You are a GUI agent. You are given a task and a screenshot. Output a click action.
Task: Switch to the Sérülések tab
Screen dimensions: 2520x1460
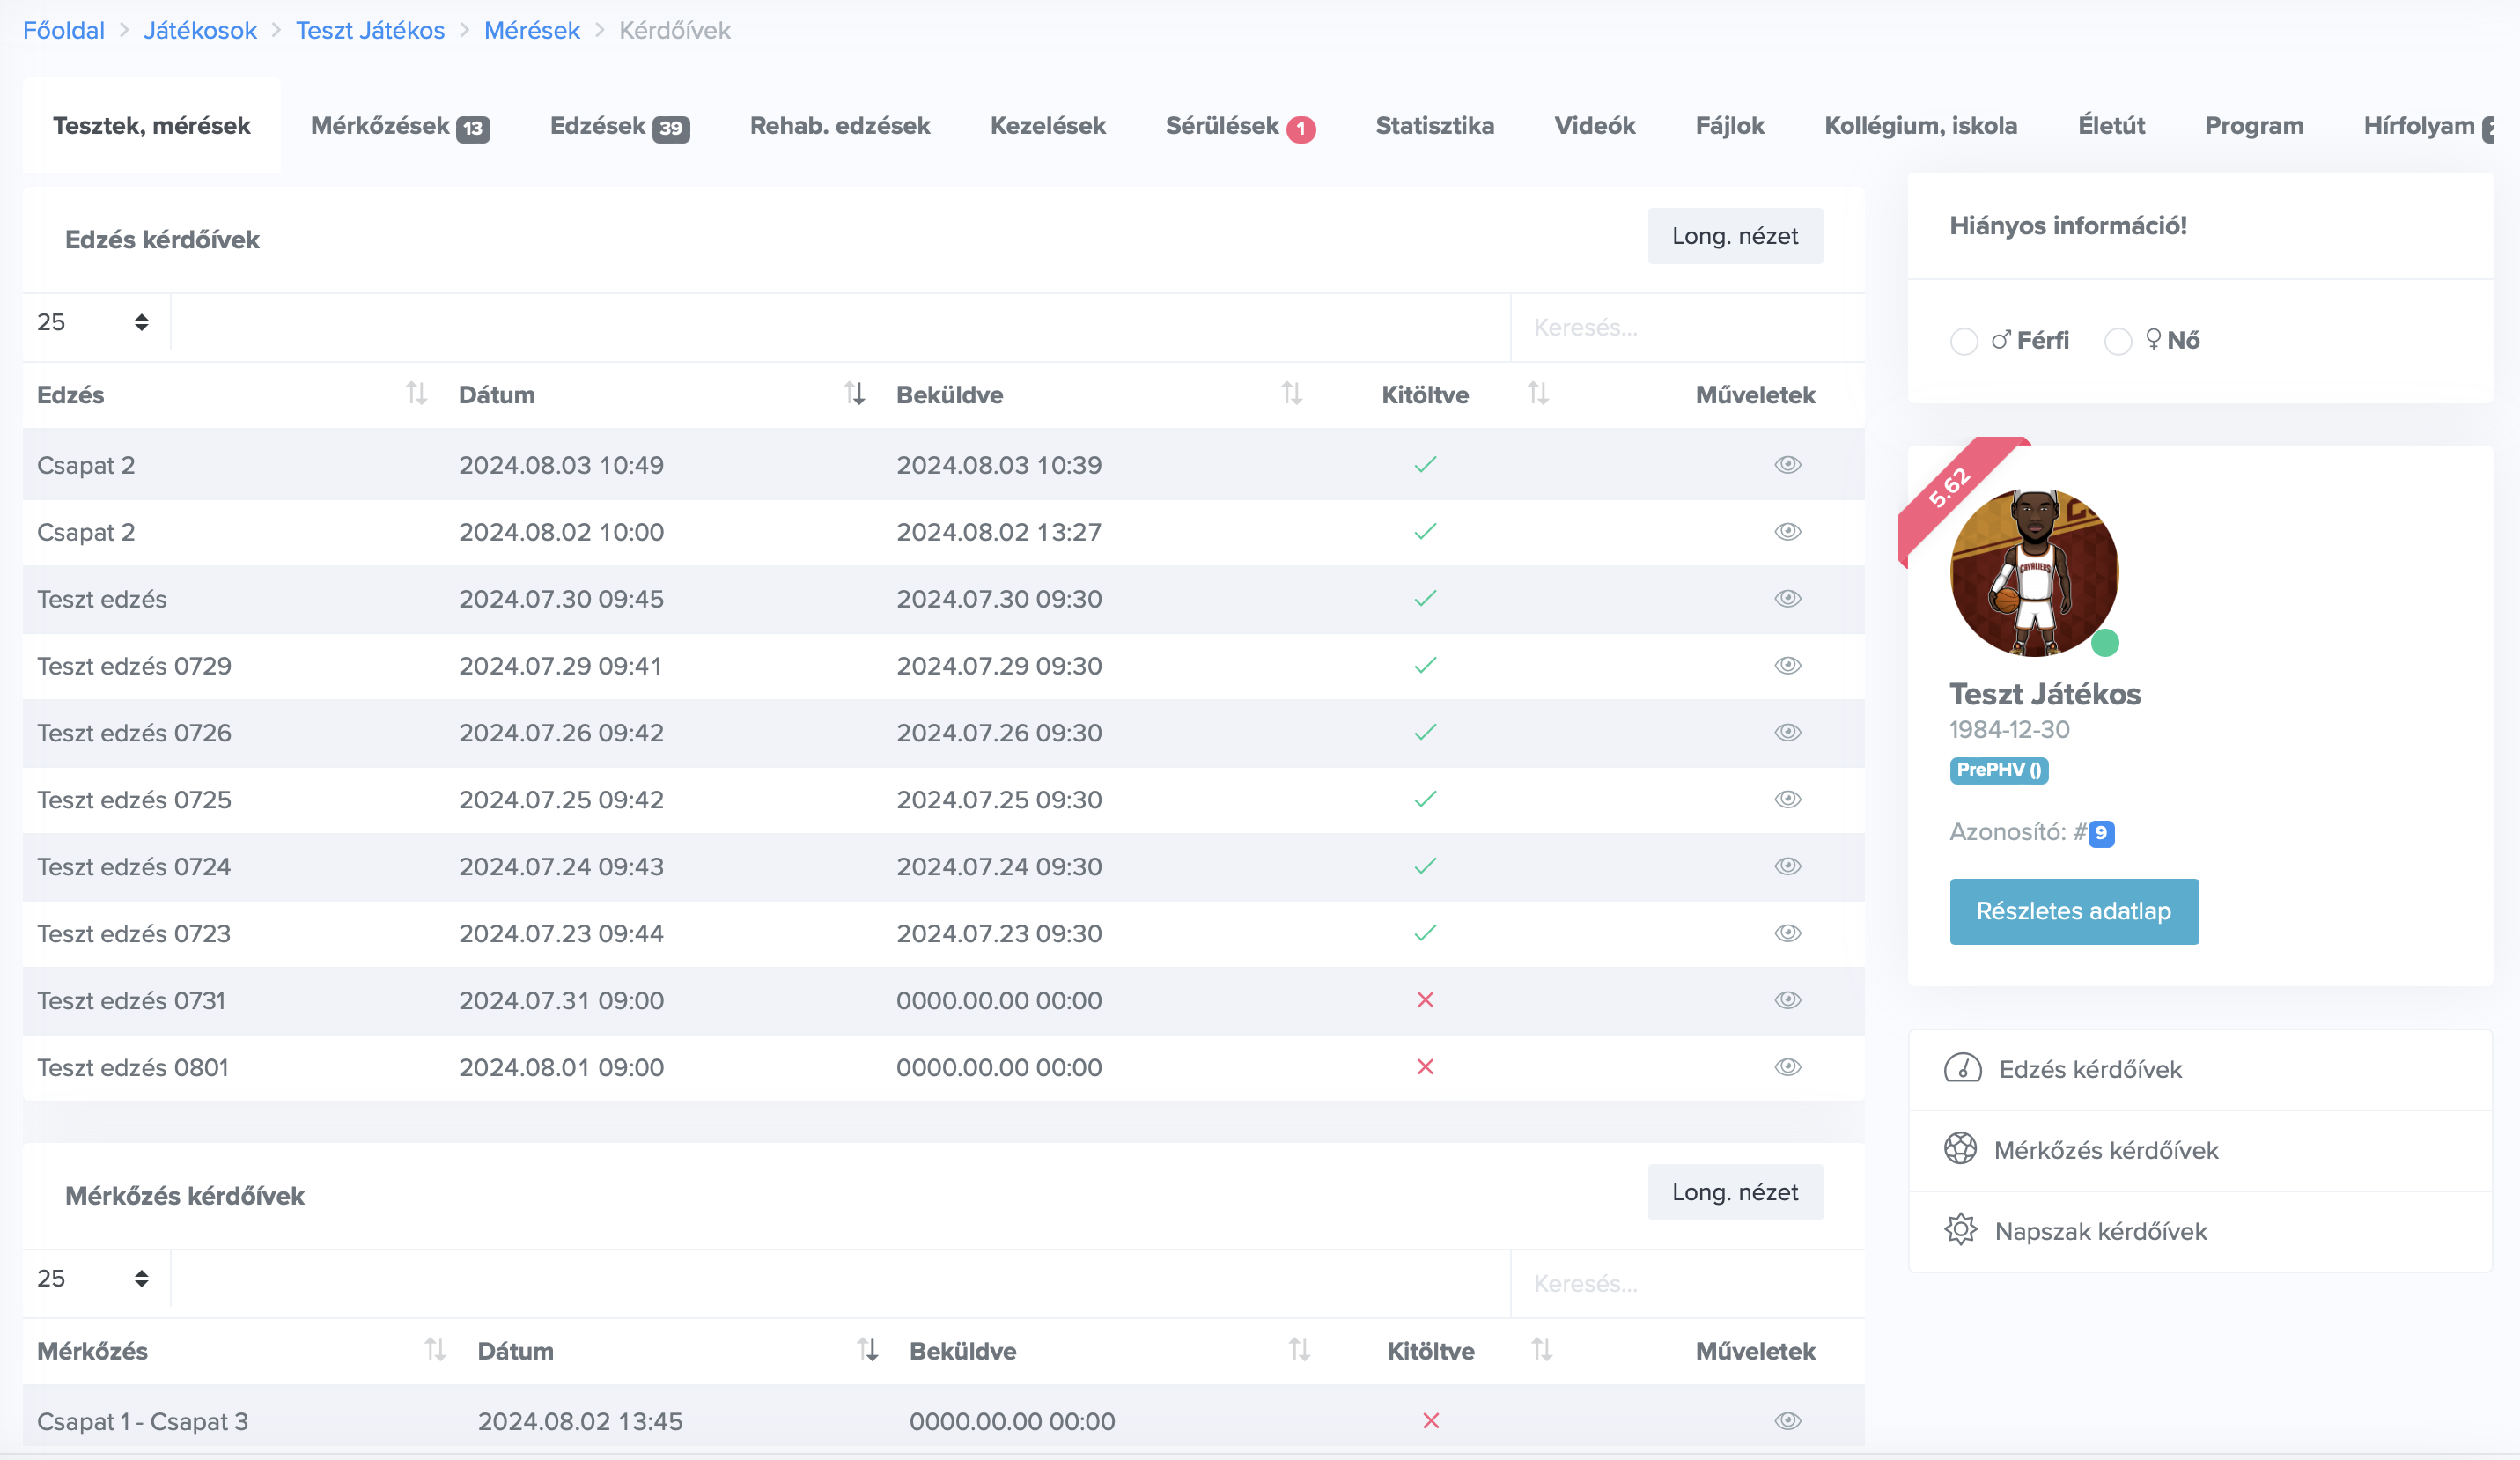click(x=1239, y=126)
